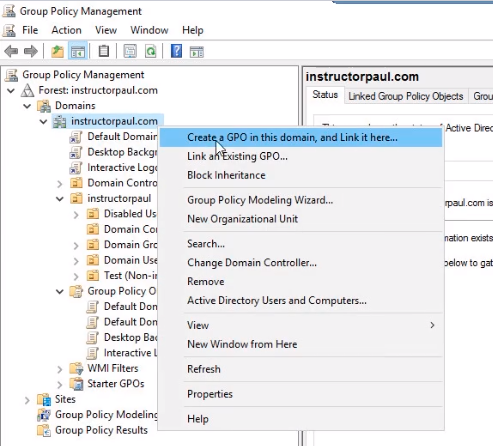
Task: Click the instructorpaul.com domain icon
Action: pos(60,121)
